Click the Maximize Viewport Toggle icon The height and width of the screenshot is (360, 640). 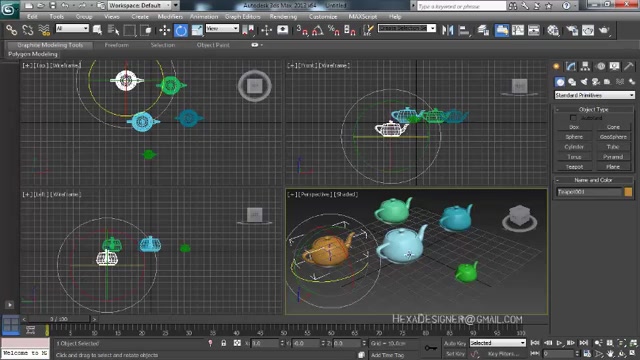pyautogui.click(x=633, y=353)
